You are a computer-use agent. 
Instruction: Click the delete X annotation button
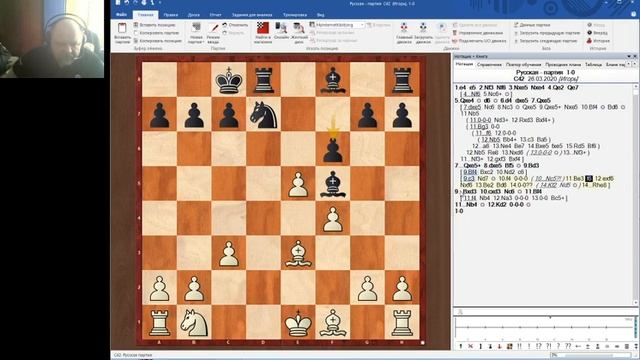click(x=471, y=346)
